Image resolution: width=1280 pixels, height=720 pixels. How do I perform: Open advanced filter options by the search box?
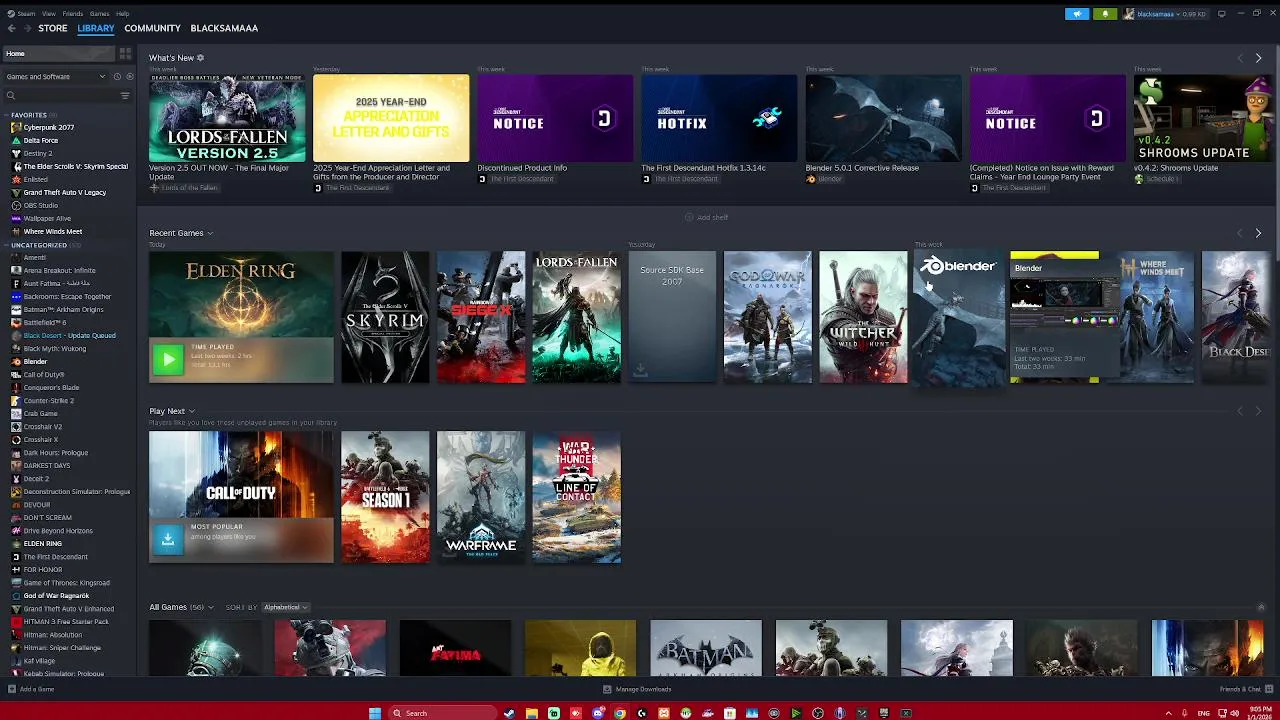[125, 96]
